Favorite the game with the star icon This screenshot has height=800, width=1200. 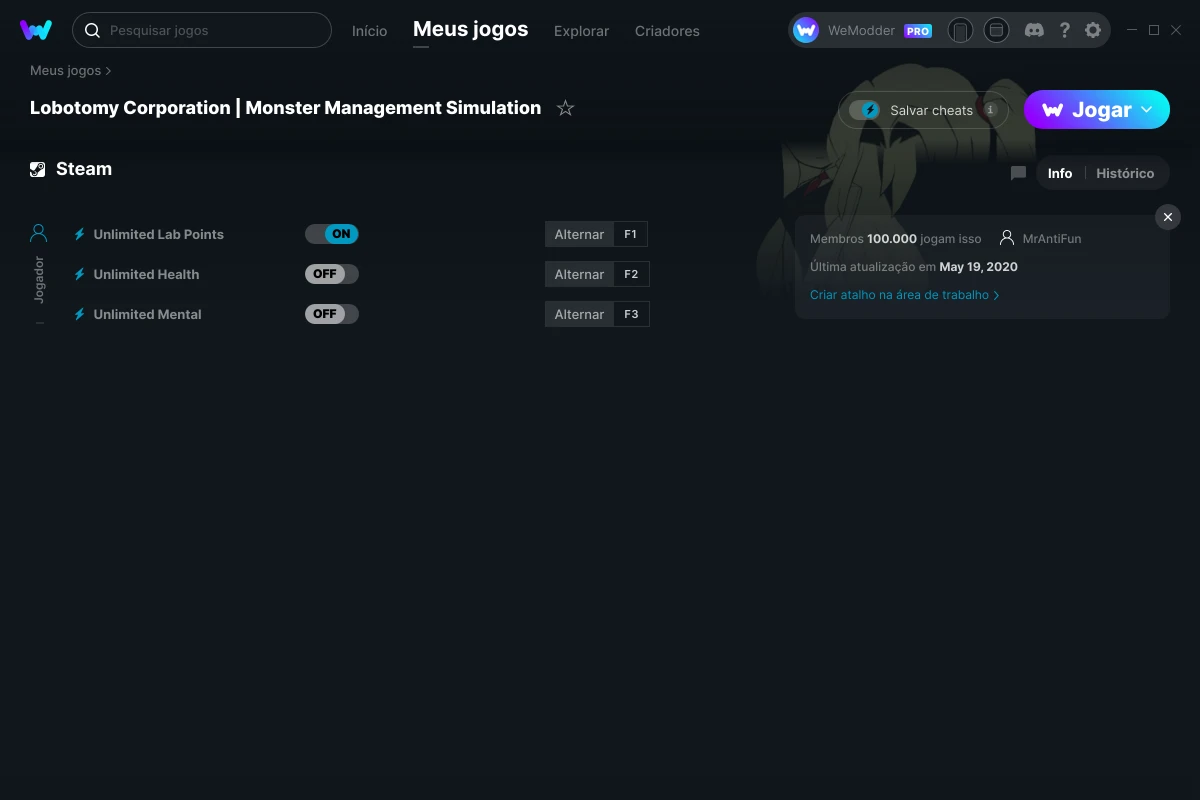tap(565, 108)
